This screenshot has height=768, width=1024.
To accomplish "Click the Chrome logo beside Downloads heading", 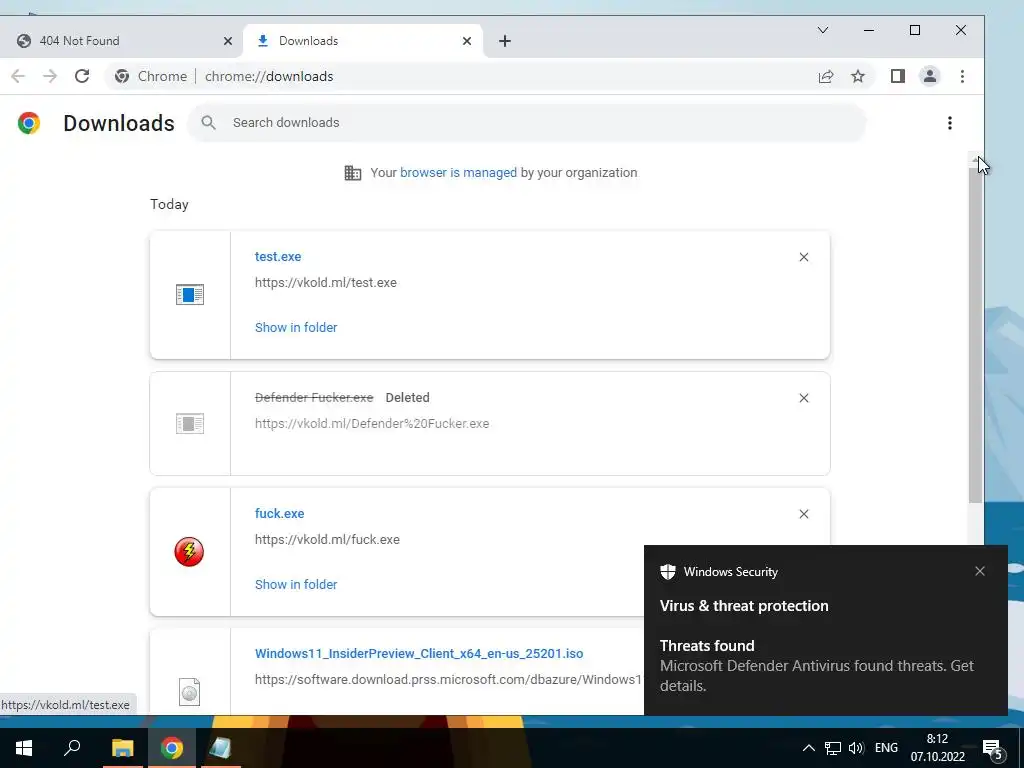I will (29, 123).
